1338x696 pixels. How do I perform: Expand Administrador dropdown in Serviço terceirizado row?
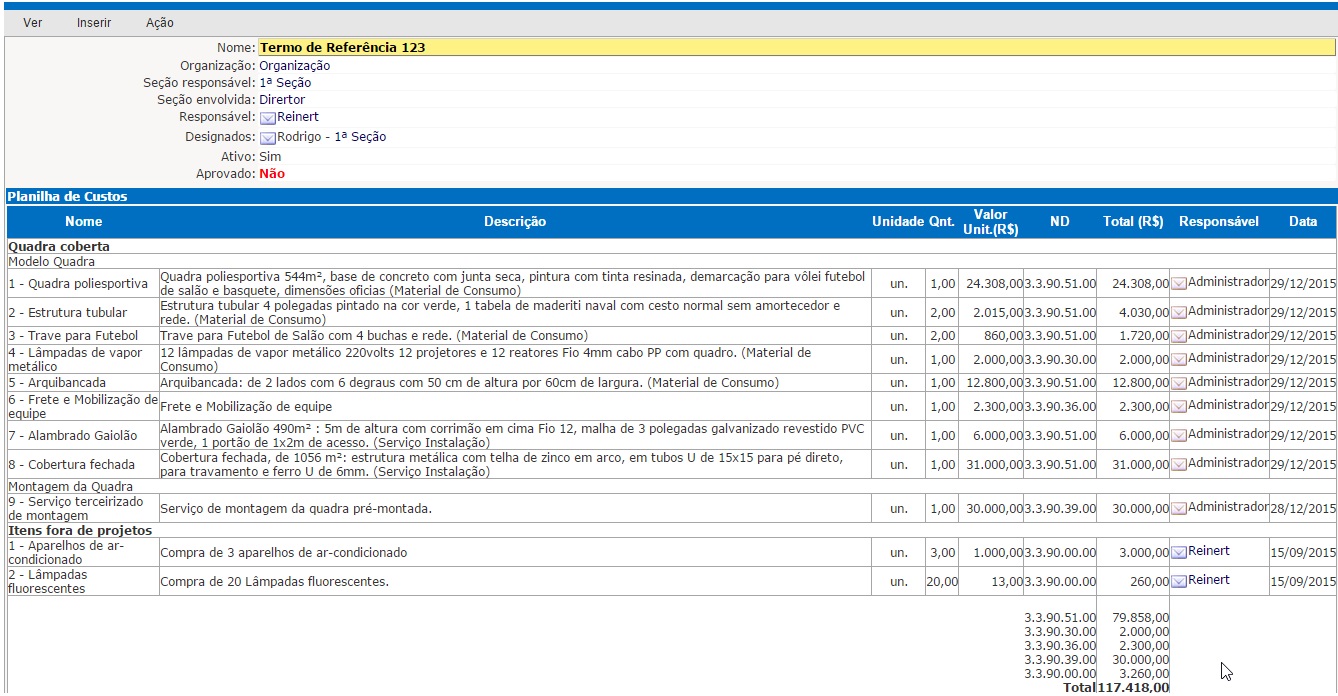1179,509
